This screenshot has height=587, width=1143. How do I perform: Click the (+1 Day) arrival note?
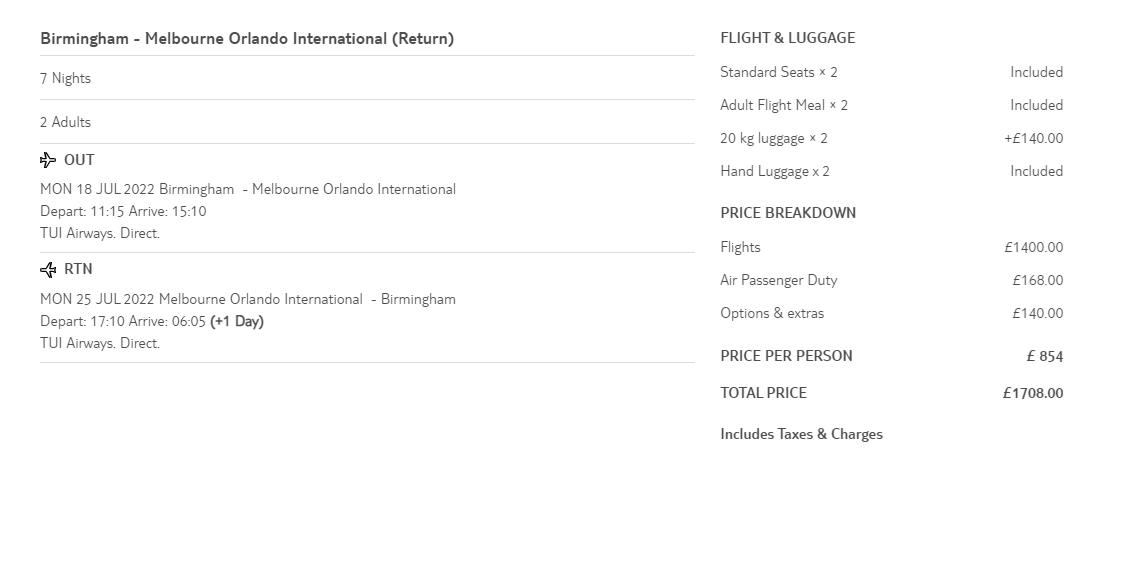tap(237, 322)
